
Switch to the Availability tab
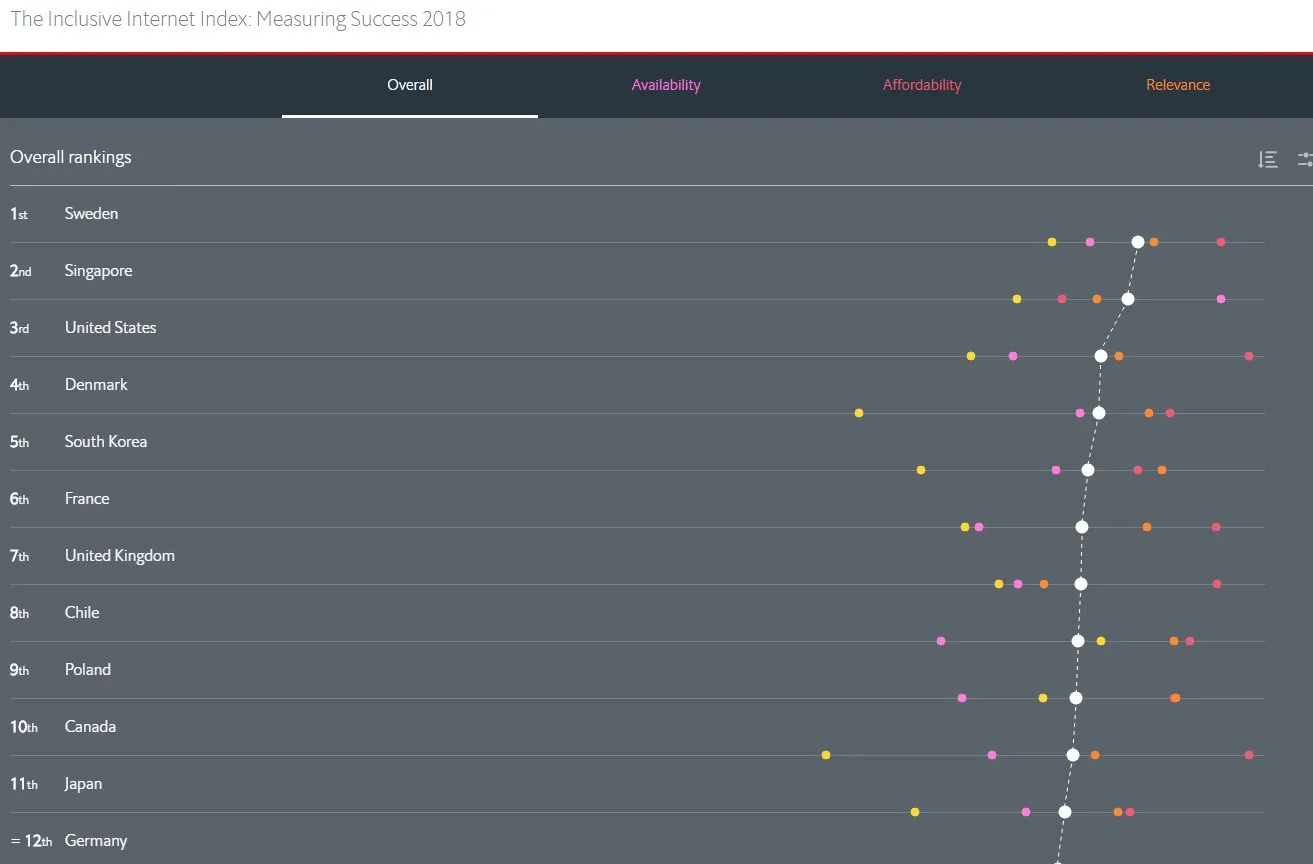(666, 85)
